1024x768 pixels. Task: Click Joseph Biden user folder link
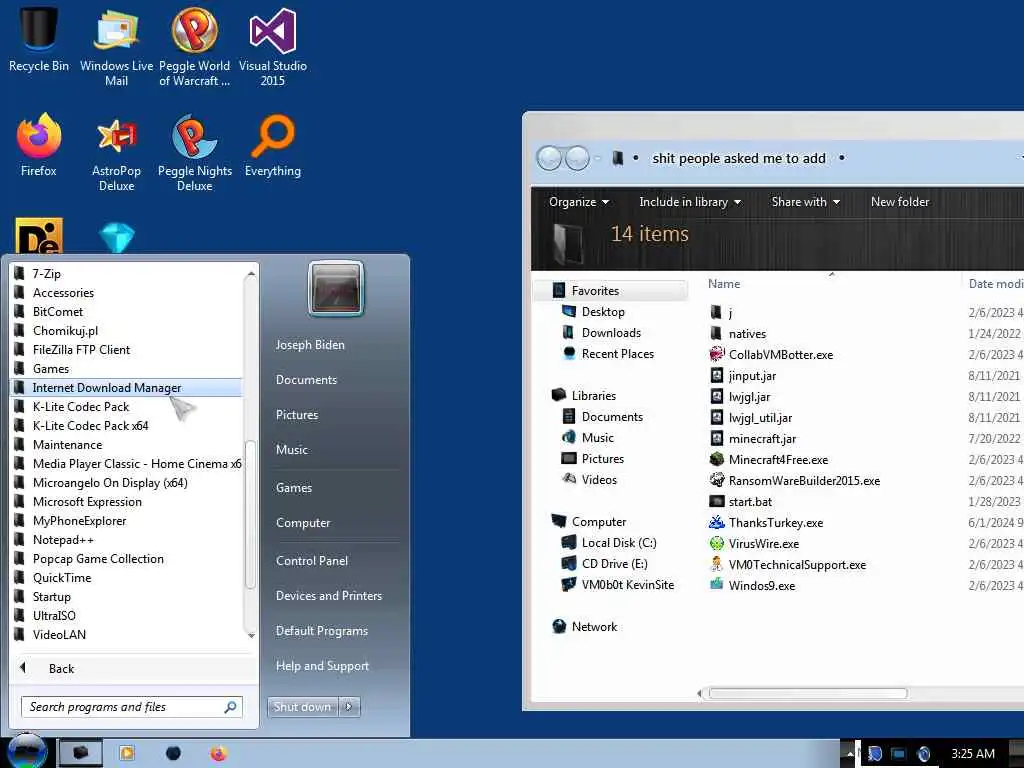pyautogui.click(x=310, y=345)
